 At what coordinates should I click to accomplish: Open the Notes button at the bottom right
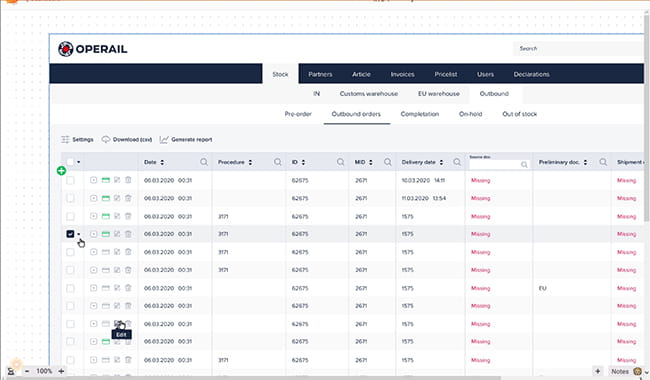coord(619,371)
